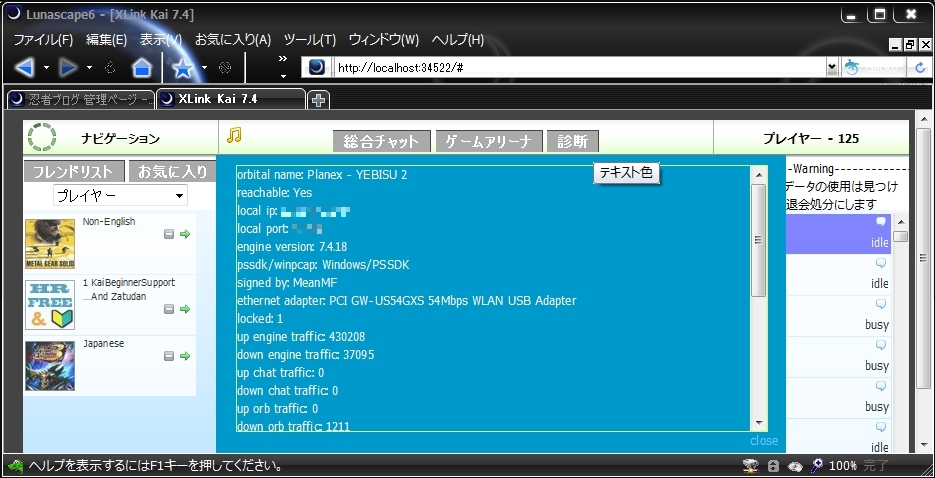The image size is (935, 478).
Task: Click the music note icon
Action: pos(234,135)
